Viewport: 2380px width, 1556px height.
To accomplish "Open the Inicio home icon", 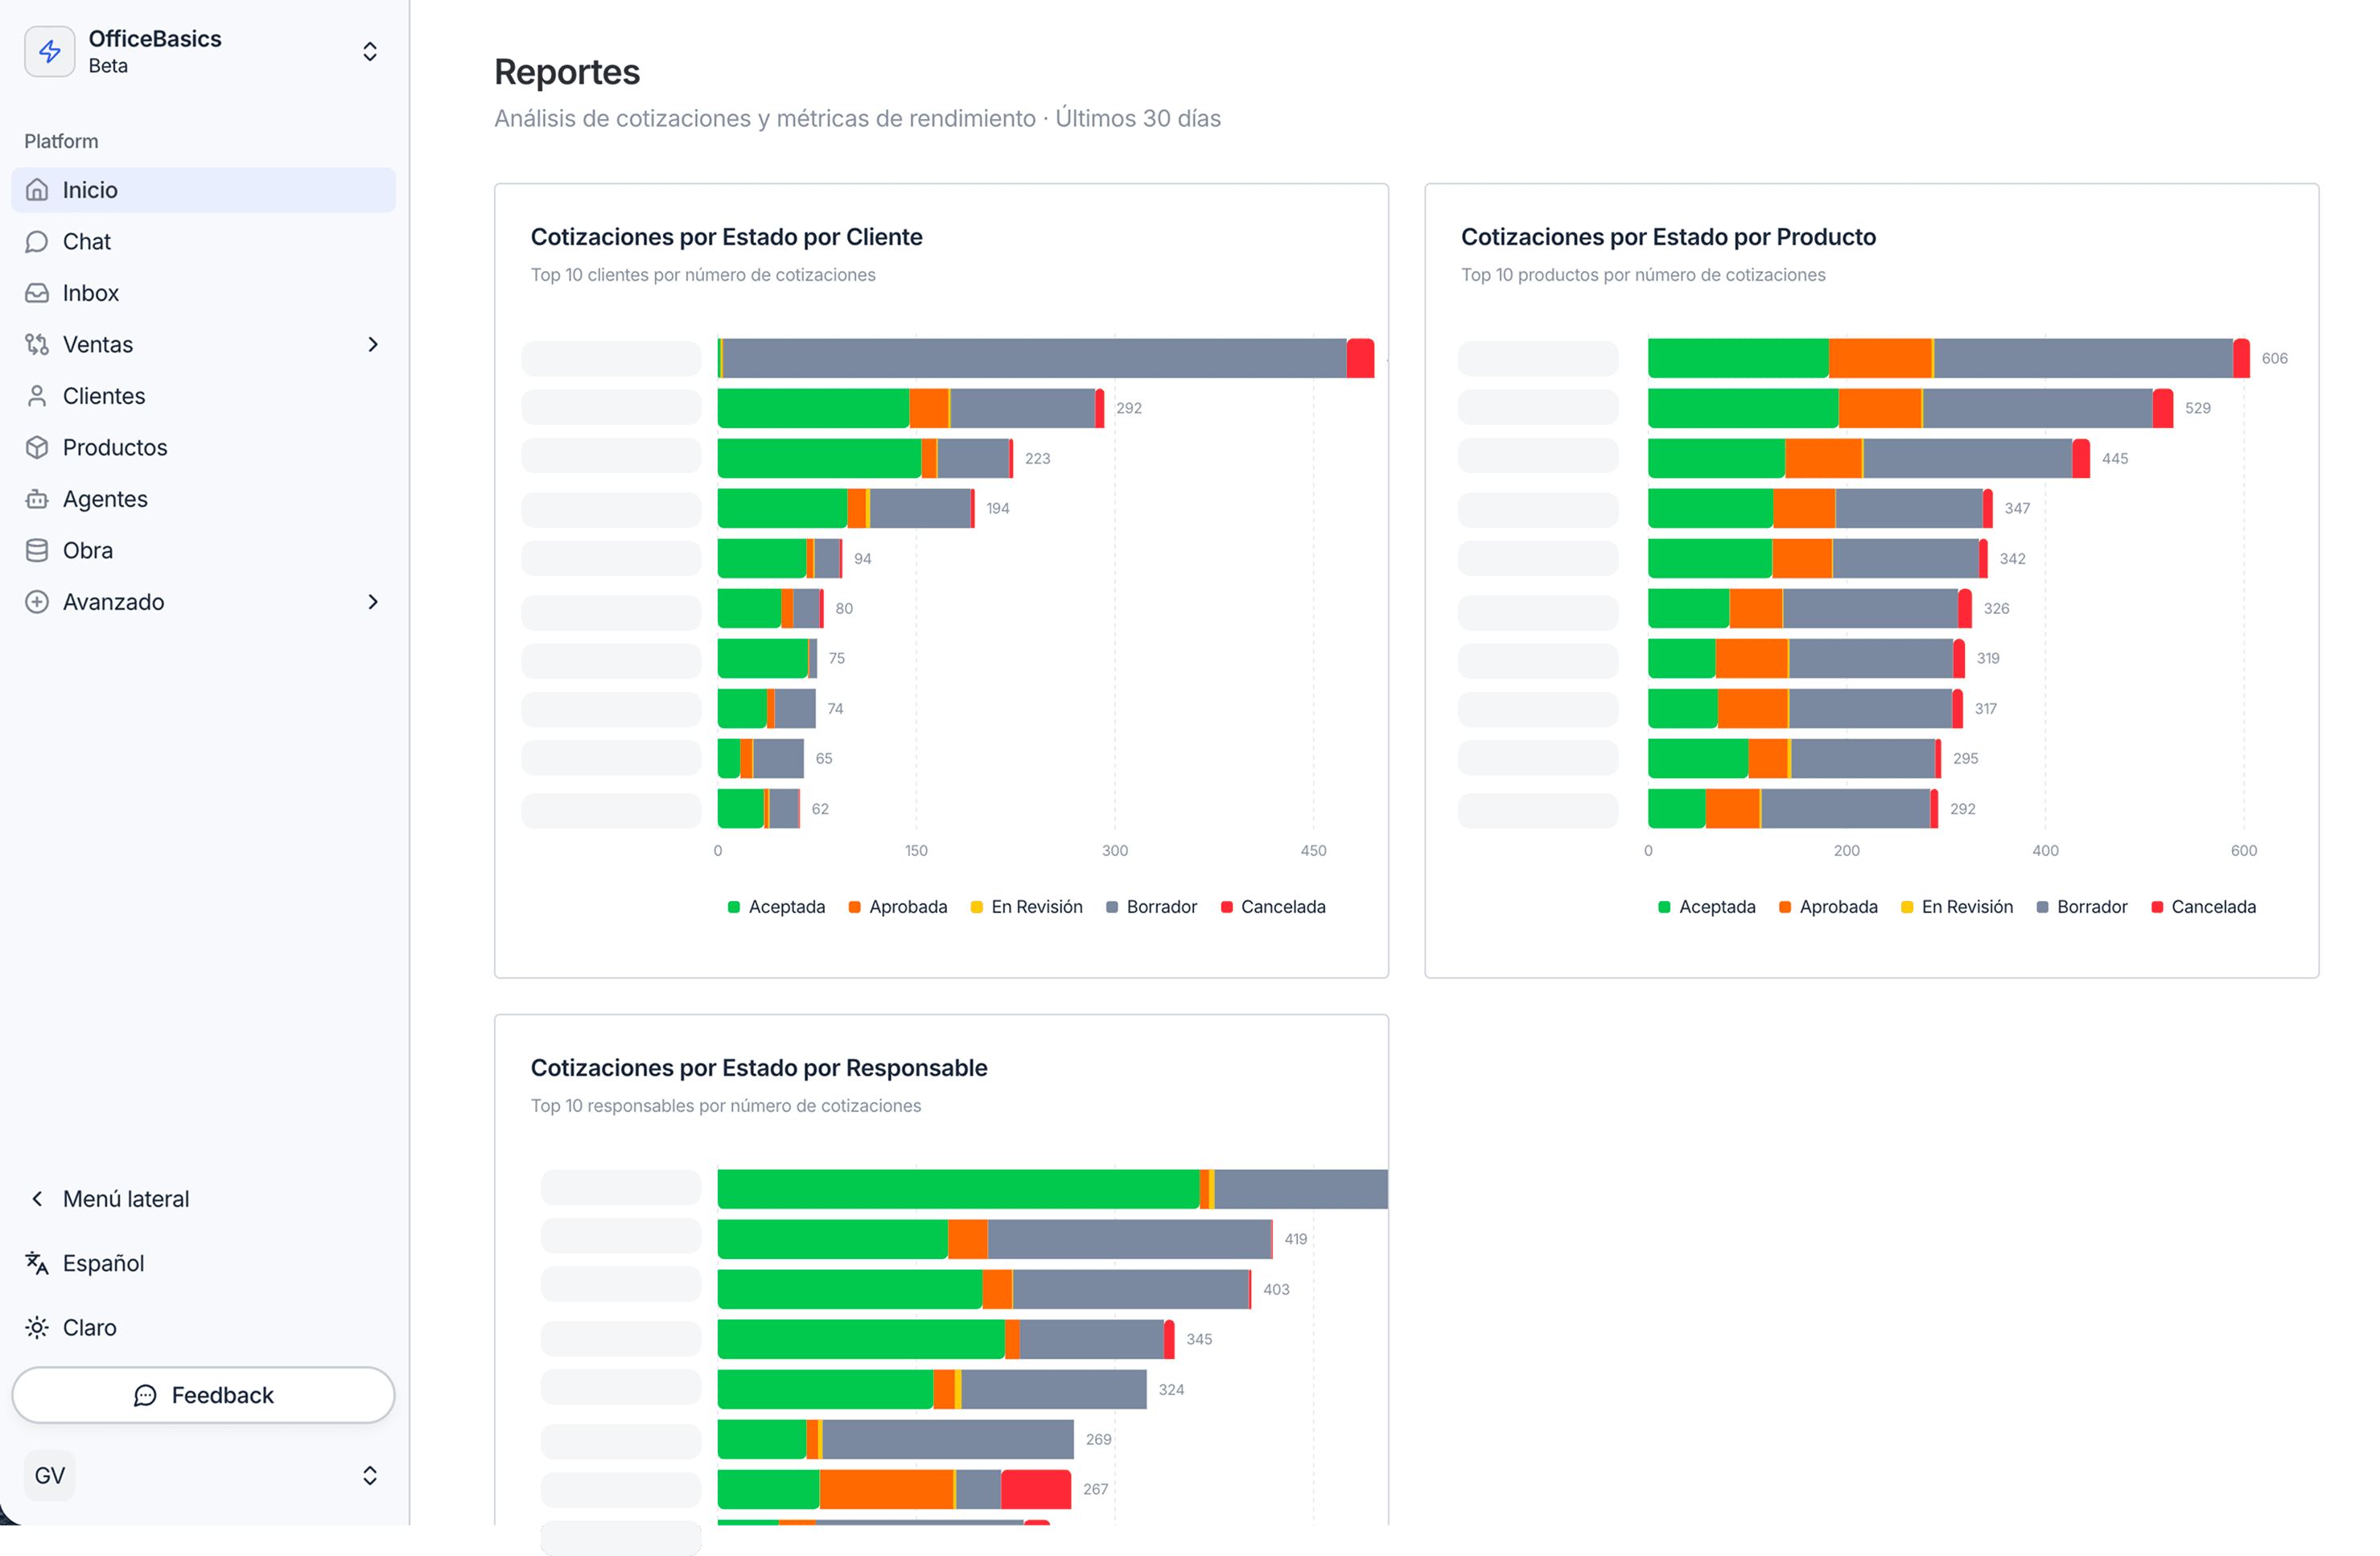I will pyautogui.click(x=37, y=189).
